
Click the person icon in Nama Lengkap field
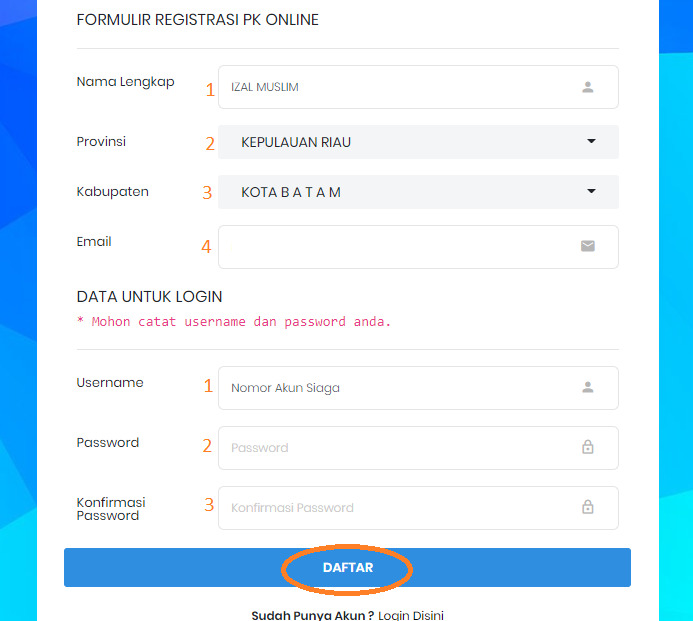pyautogui.click(x=588, y=87)
